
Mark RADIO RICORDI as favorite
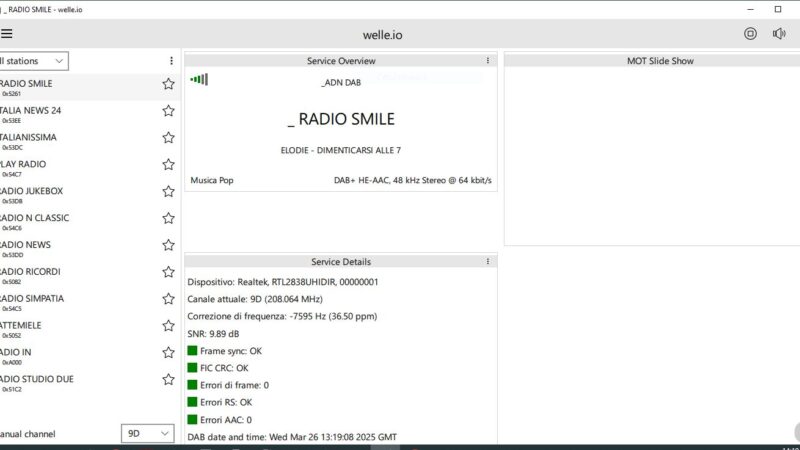(x=168, y=272)
